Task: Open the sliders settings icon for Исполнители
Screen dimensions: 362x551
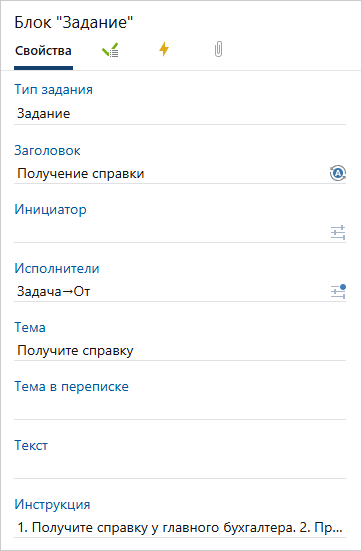Action: pyautogui.click(x=338, y=292)
